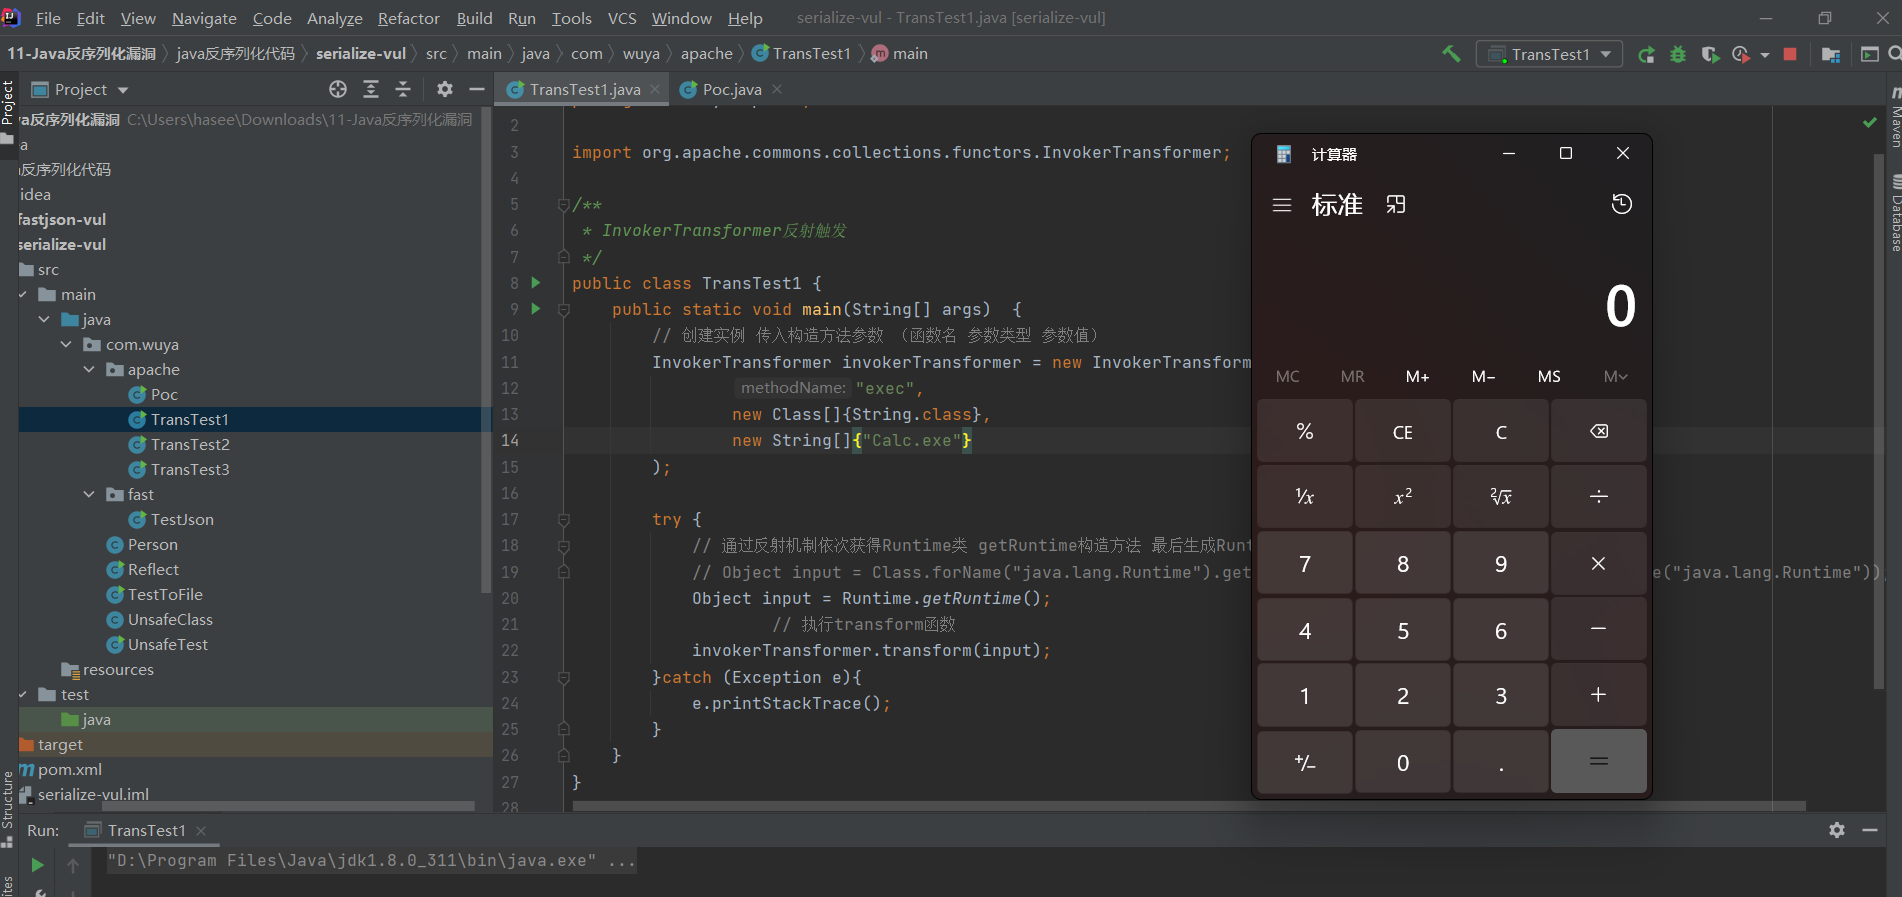
Task: Run with coverage shield icon
Action: (1710, 54)
